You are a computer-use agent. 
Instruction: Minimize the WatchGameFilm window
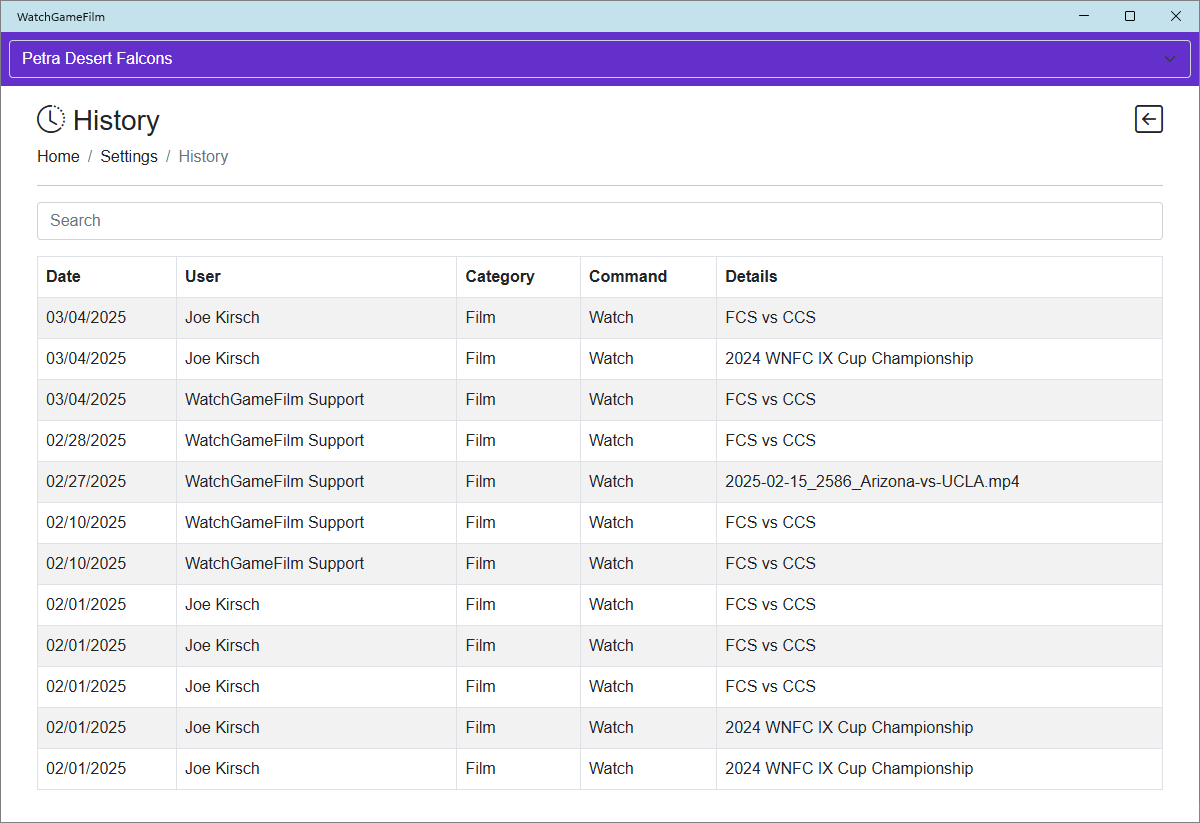1084,16
